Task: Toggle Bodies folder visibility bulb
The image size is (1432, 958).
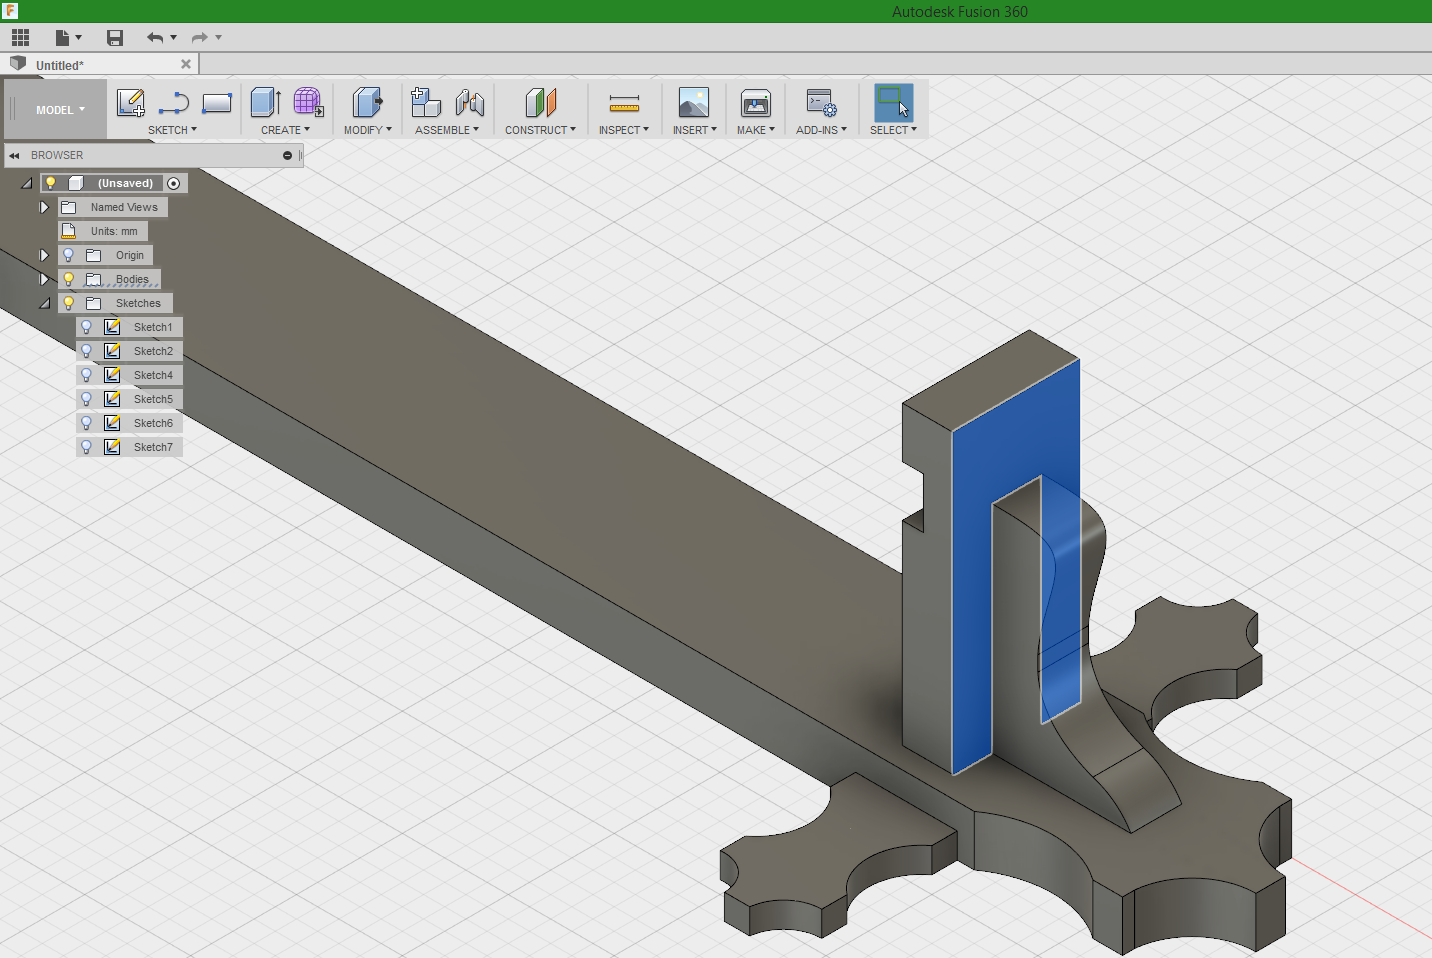Action: tap(68, 279)
